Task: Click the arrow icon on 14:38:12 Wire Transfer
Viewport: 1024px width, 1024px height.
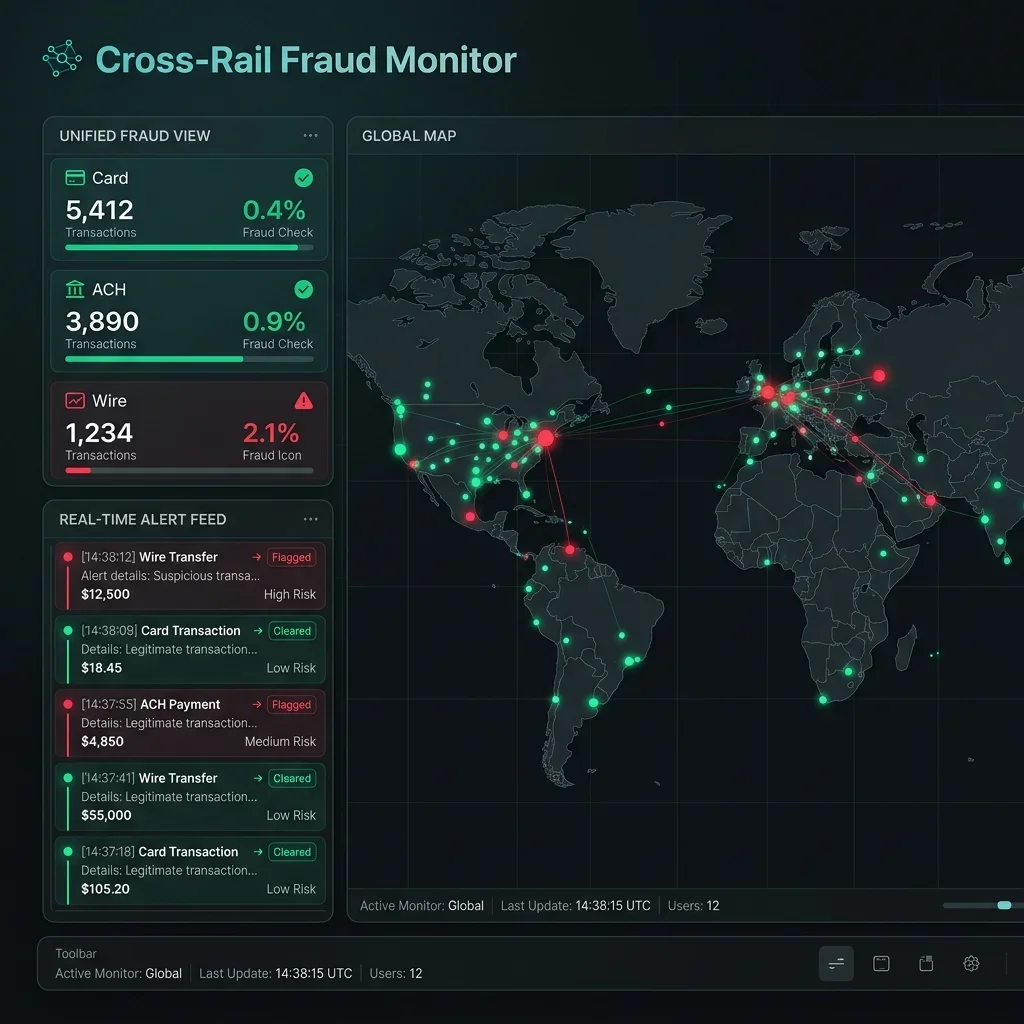Action: point(257,557)
